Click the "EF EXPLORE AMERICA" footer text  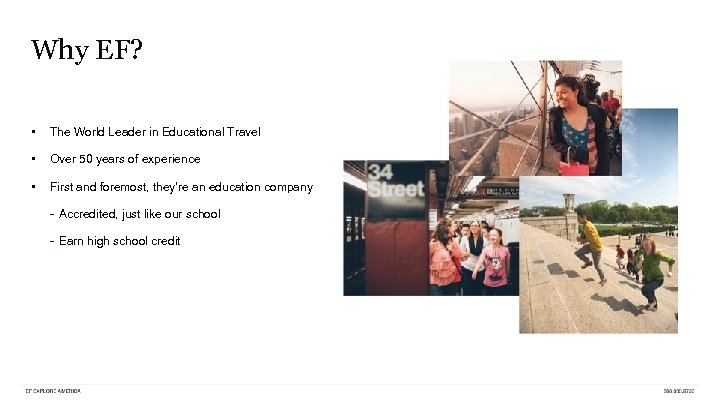coord(53,390)
